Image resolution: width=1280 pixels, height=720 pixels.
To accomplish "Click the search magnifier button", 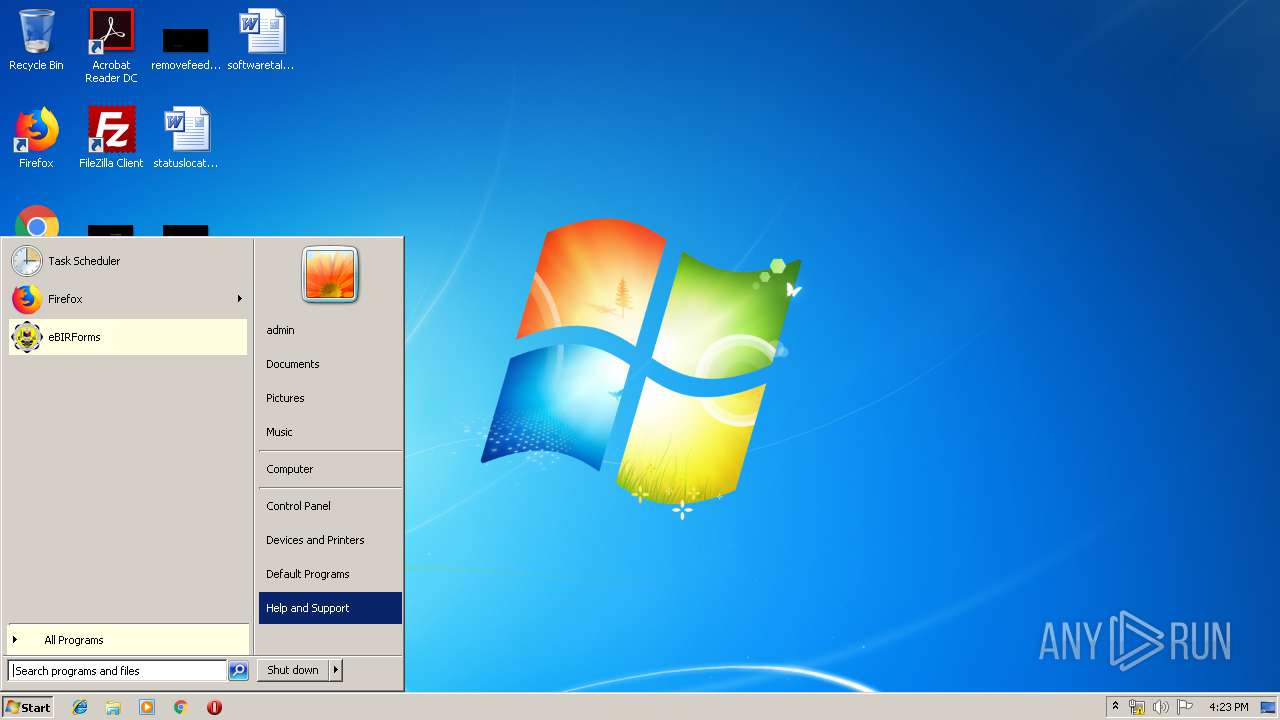I will click(238, 671).
